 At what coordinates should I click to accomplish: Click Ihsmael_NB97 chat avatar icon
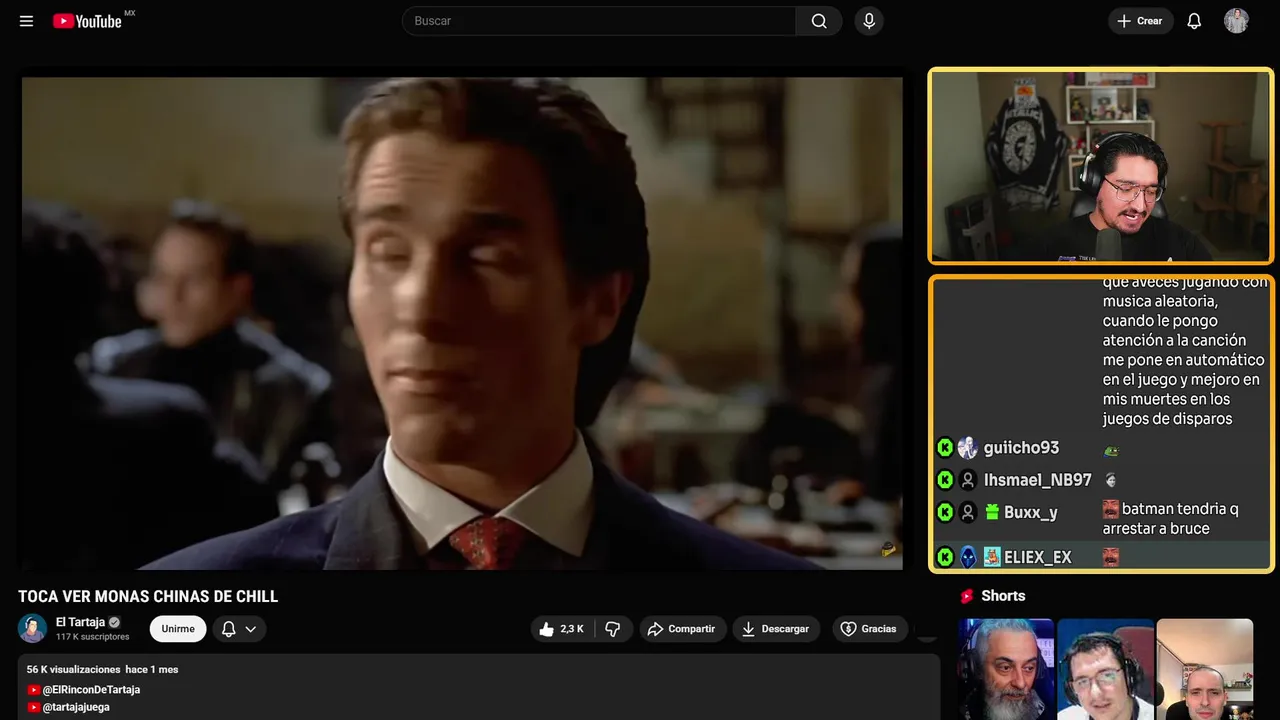[967, 480]
